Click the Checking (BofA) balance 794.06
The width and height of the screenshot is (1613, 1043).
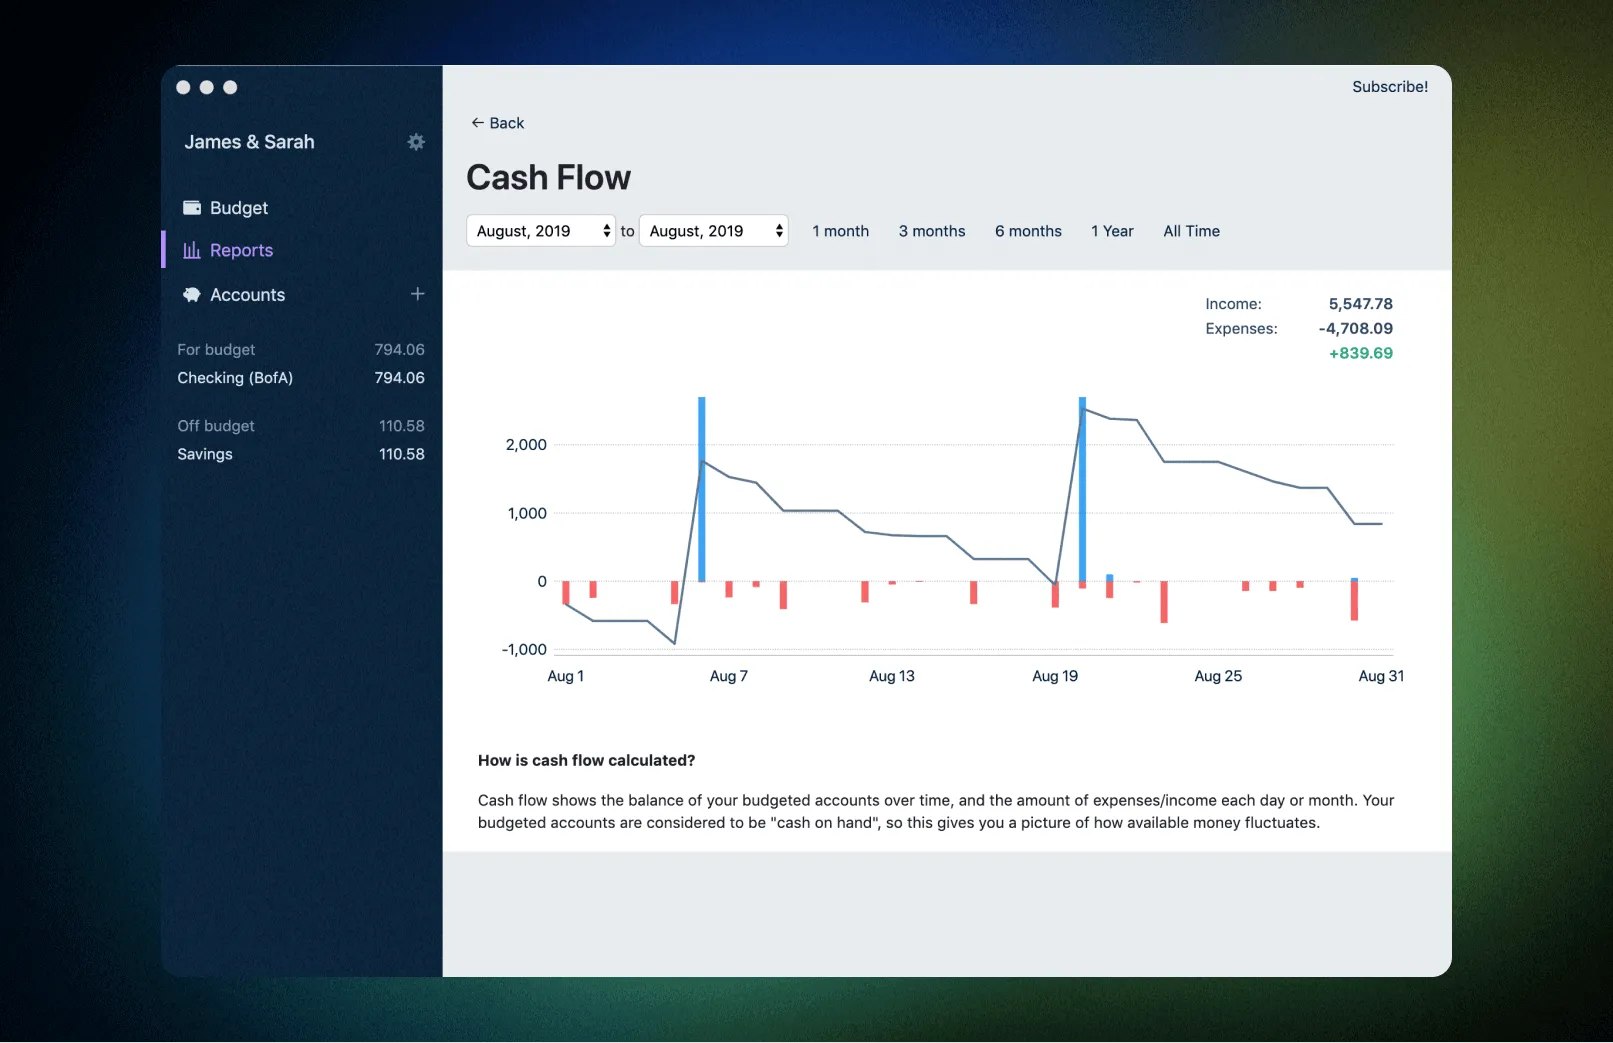(x=399, y=378)
